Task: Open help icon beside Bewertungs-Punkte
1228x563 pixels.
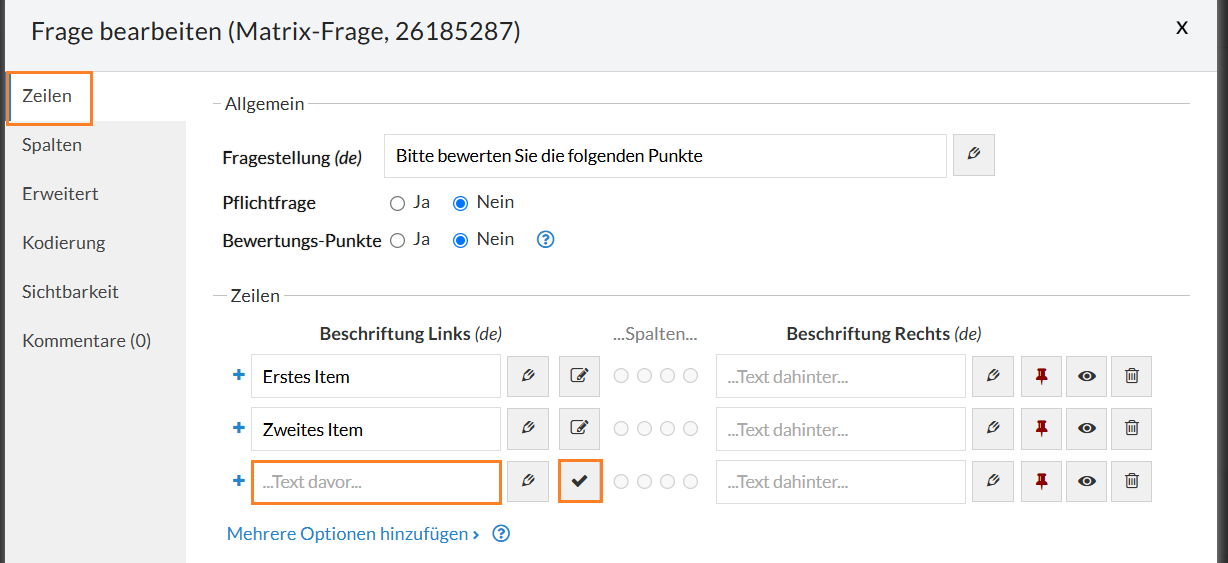Action: [545, 240]
